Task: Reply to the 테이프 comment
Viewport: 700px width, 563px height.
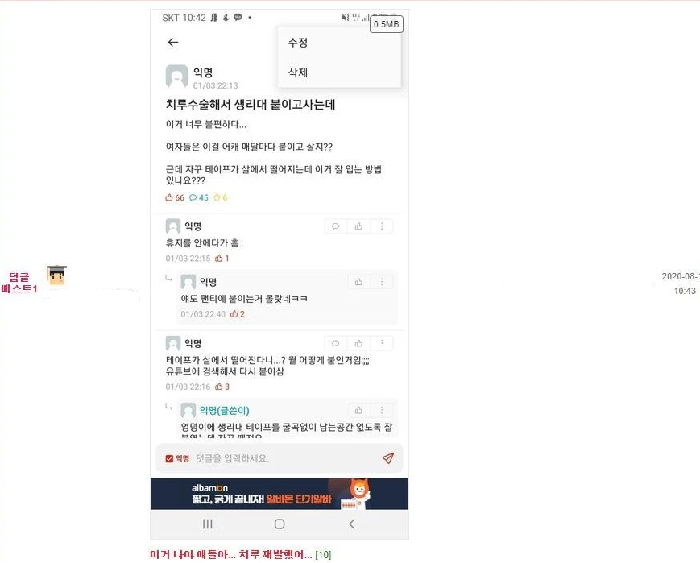Action: coord(336,343)
